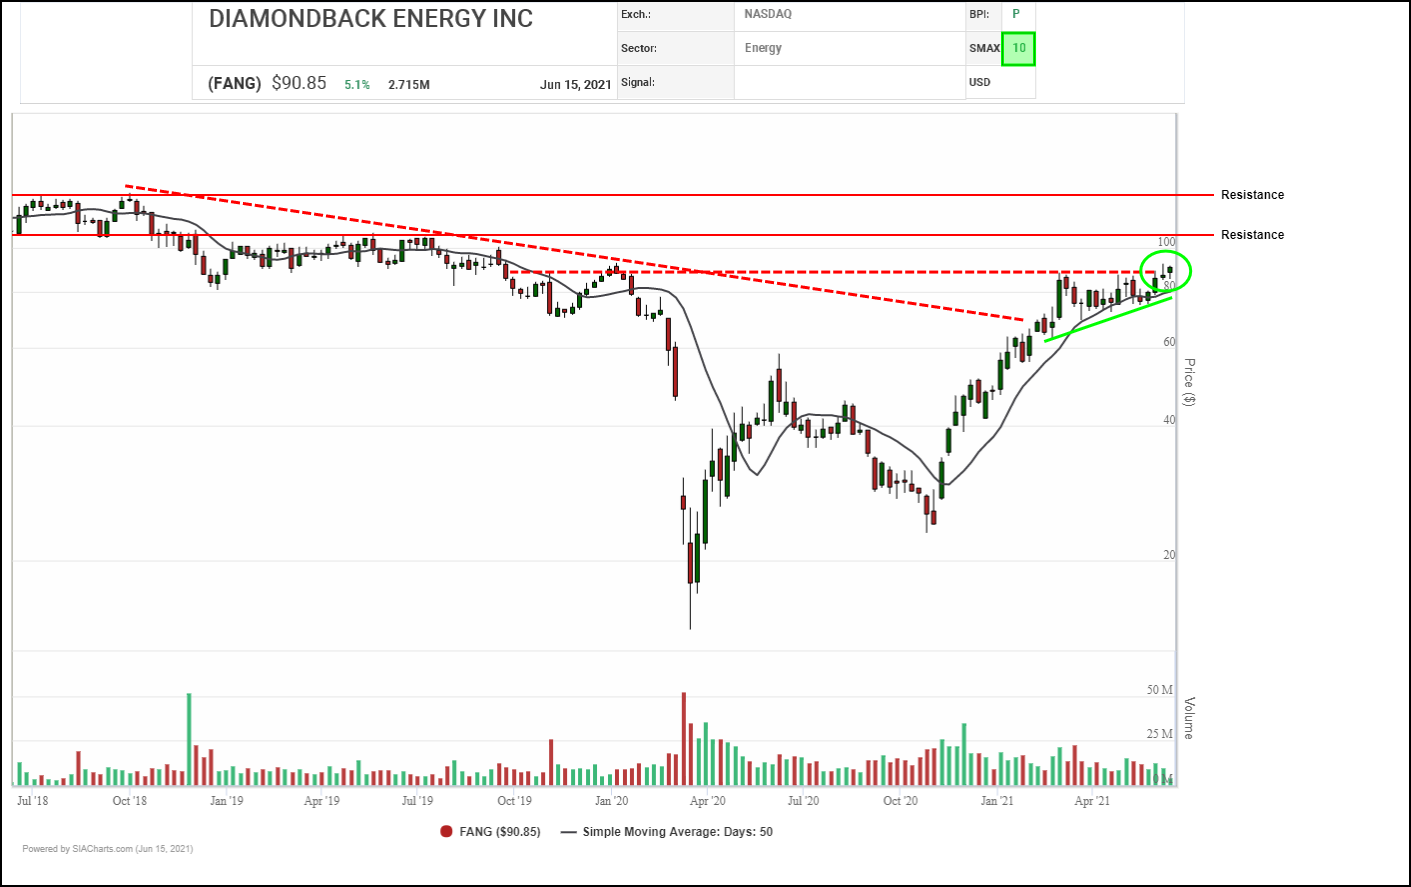The height and width of the screenshot is (887, 1411).
Task: Click the Simple Moving Average legend line marker
Action: point(569,832)
